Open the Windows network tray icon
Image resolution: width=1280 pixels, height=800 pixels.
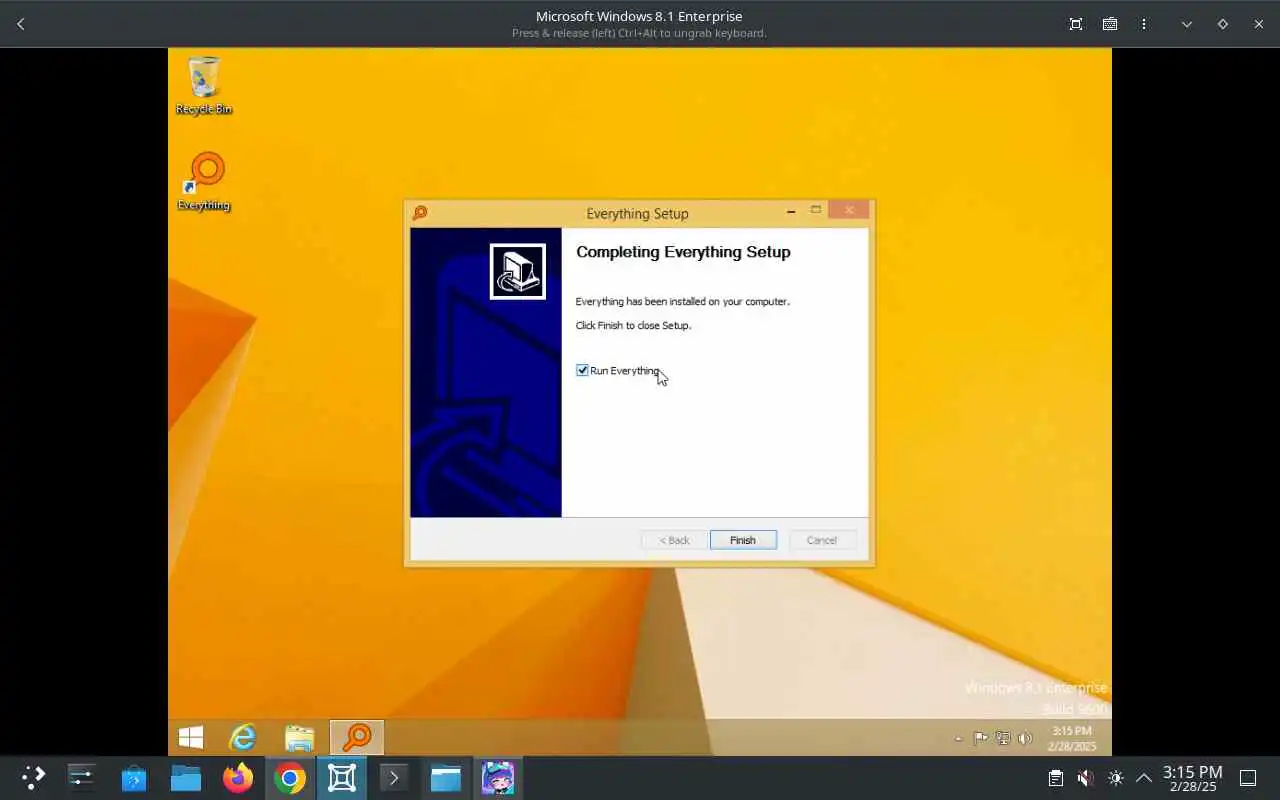pos(1002,739)
